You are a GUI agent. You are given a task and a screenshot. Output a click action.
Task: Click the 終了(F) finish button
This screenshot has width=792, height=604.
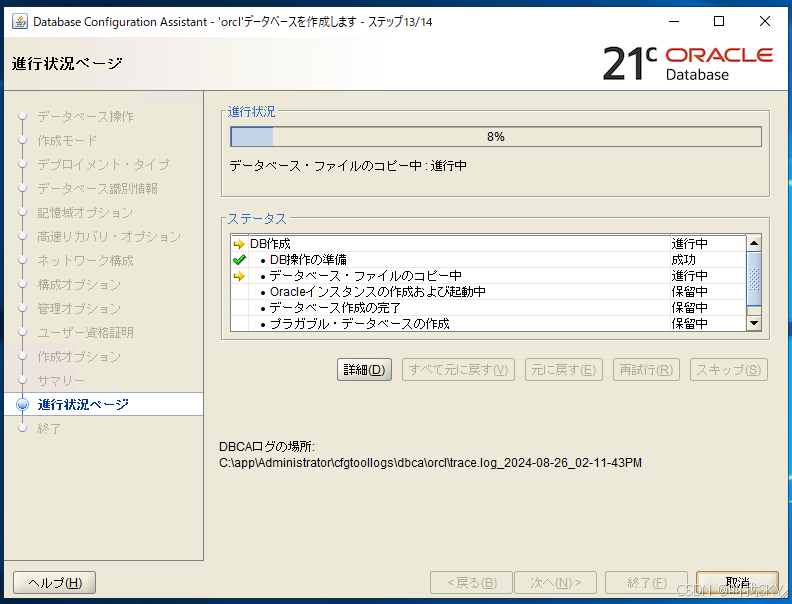(647, 583)
